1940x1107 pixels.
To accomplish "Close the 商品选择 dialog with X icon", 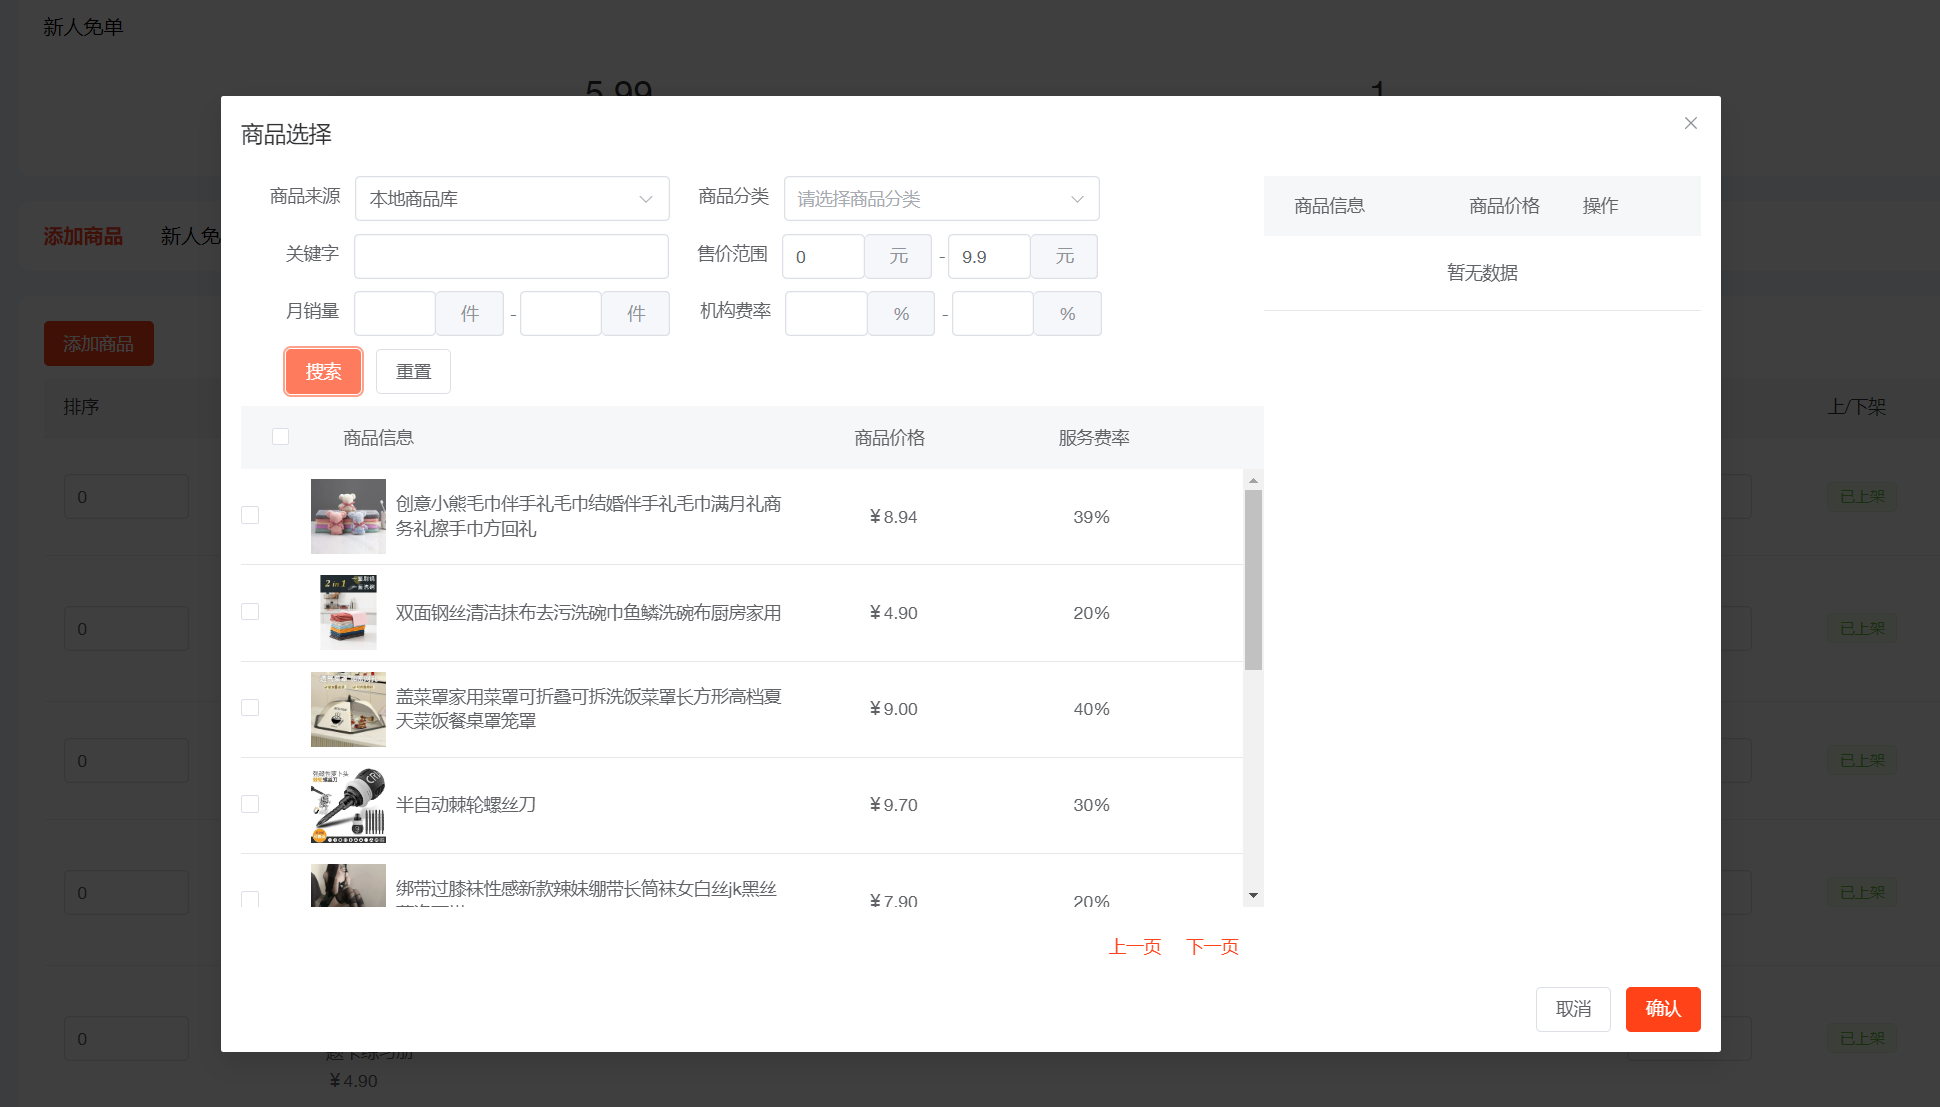I will coord(1690,123).
